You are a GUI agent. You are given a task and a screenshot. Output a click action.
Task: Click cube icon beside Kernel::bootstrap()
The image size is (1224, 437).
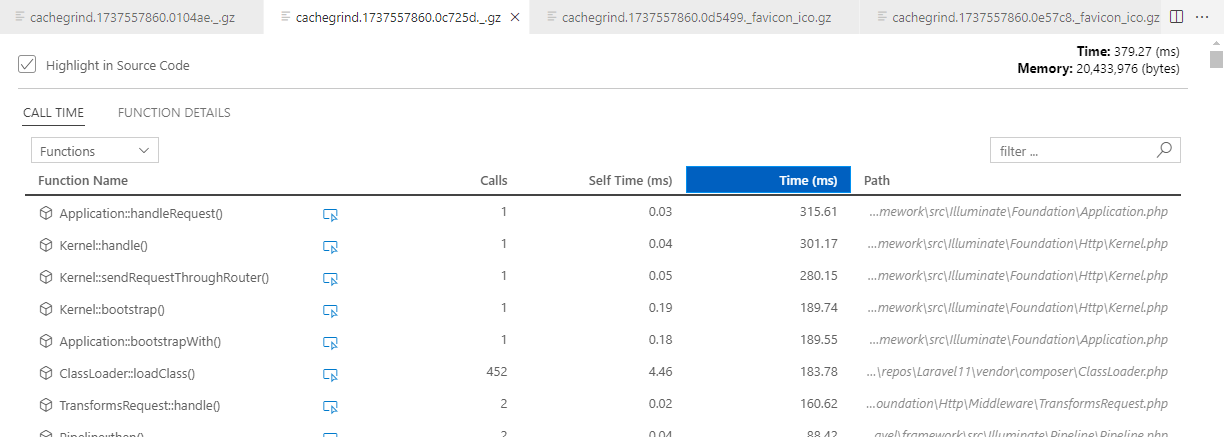45,309
